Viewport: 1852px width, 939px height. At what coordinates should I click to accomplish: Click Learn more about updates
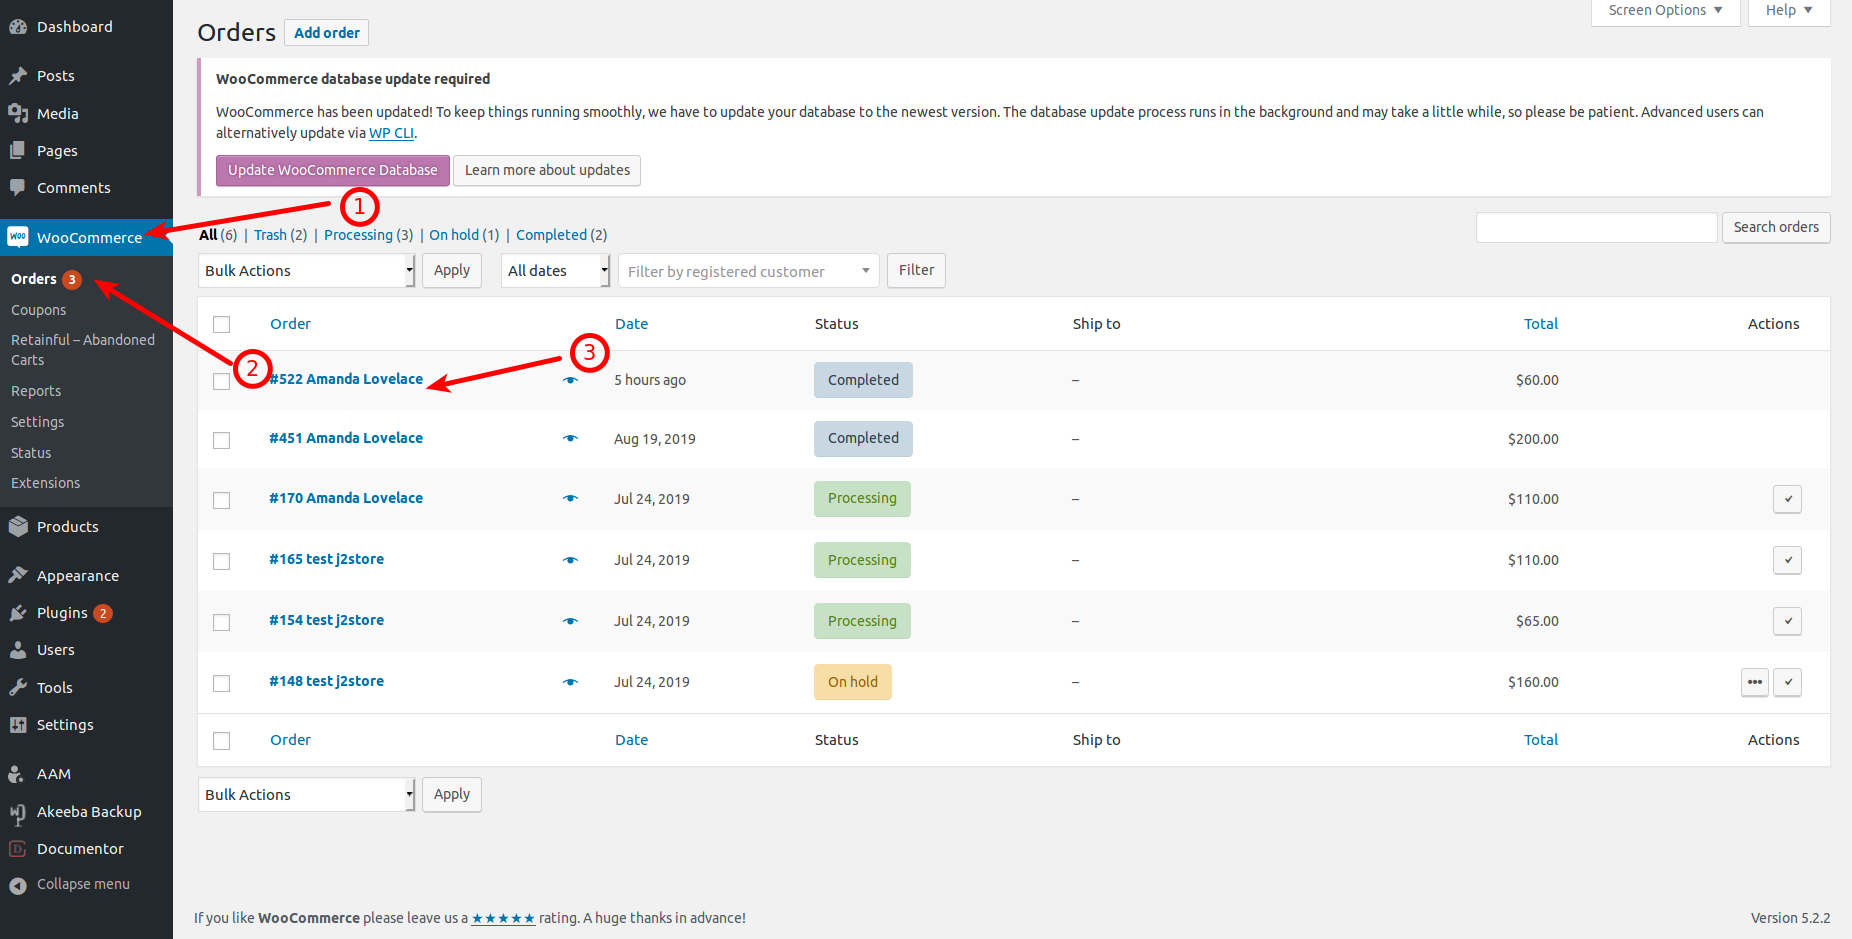coord(547,170)
